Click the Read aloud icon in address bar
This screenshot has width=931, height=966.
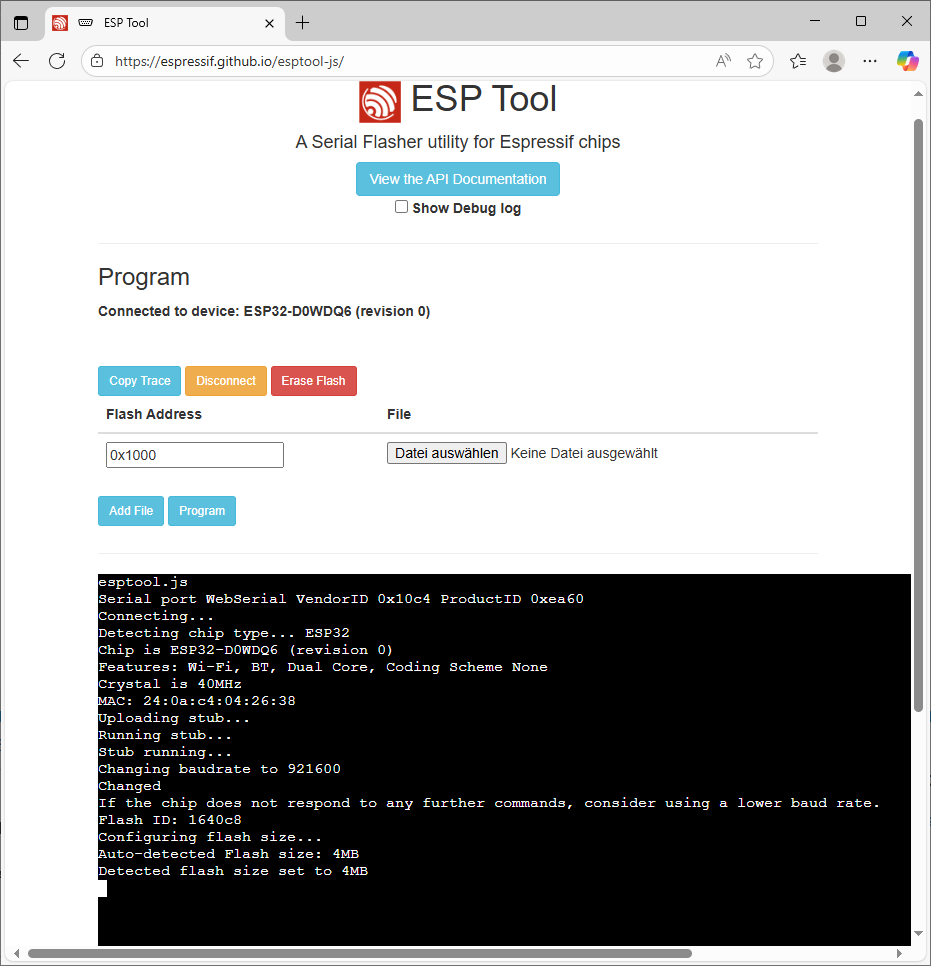[x=723, y=61]
